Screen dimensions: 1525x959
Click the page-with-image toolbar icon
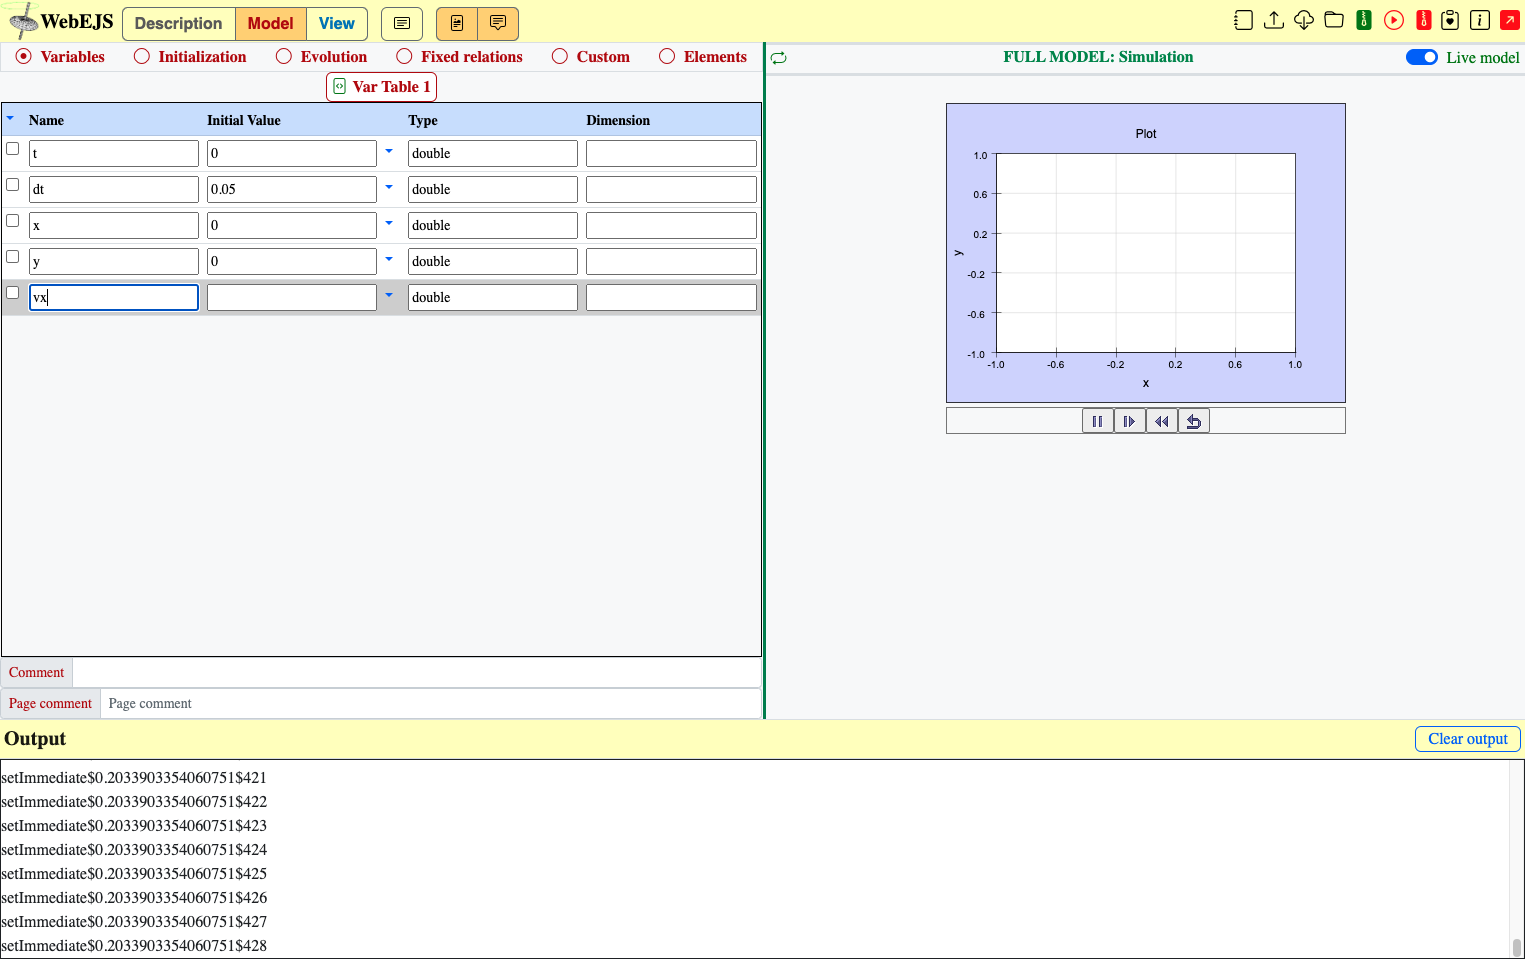(x=457, y=23)
